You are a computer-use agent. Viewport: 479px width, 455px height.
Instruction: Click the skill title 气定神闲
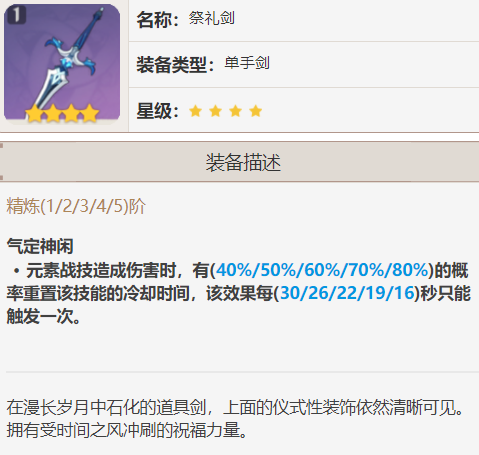click(40, 246)
